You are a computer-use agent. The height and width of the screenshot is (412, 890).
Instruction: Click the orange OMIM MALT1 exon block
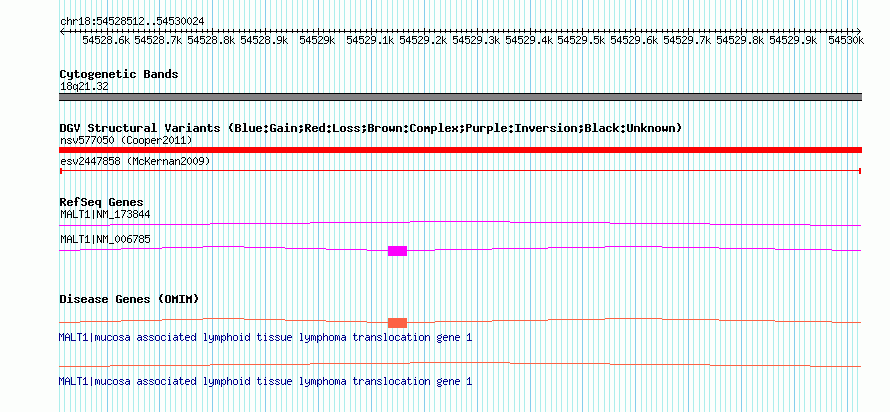pyautogui.click(x=397, y=323)
